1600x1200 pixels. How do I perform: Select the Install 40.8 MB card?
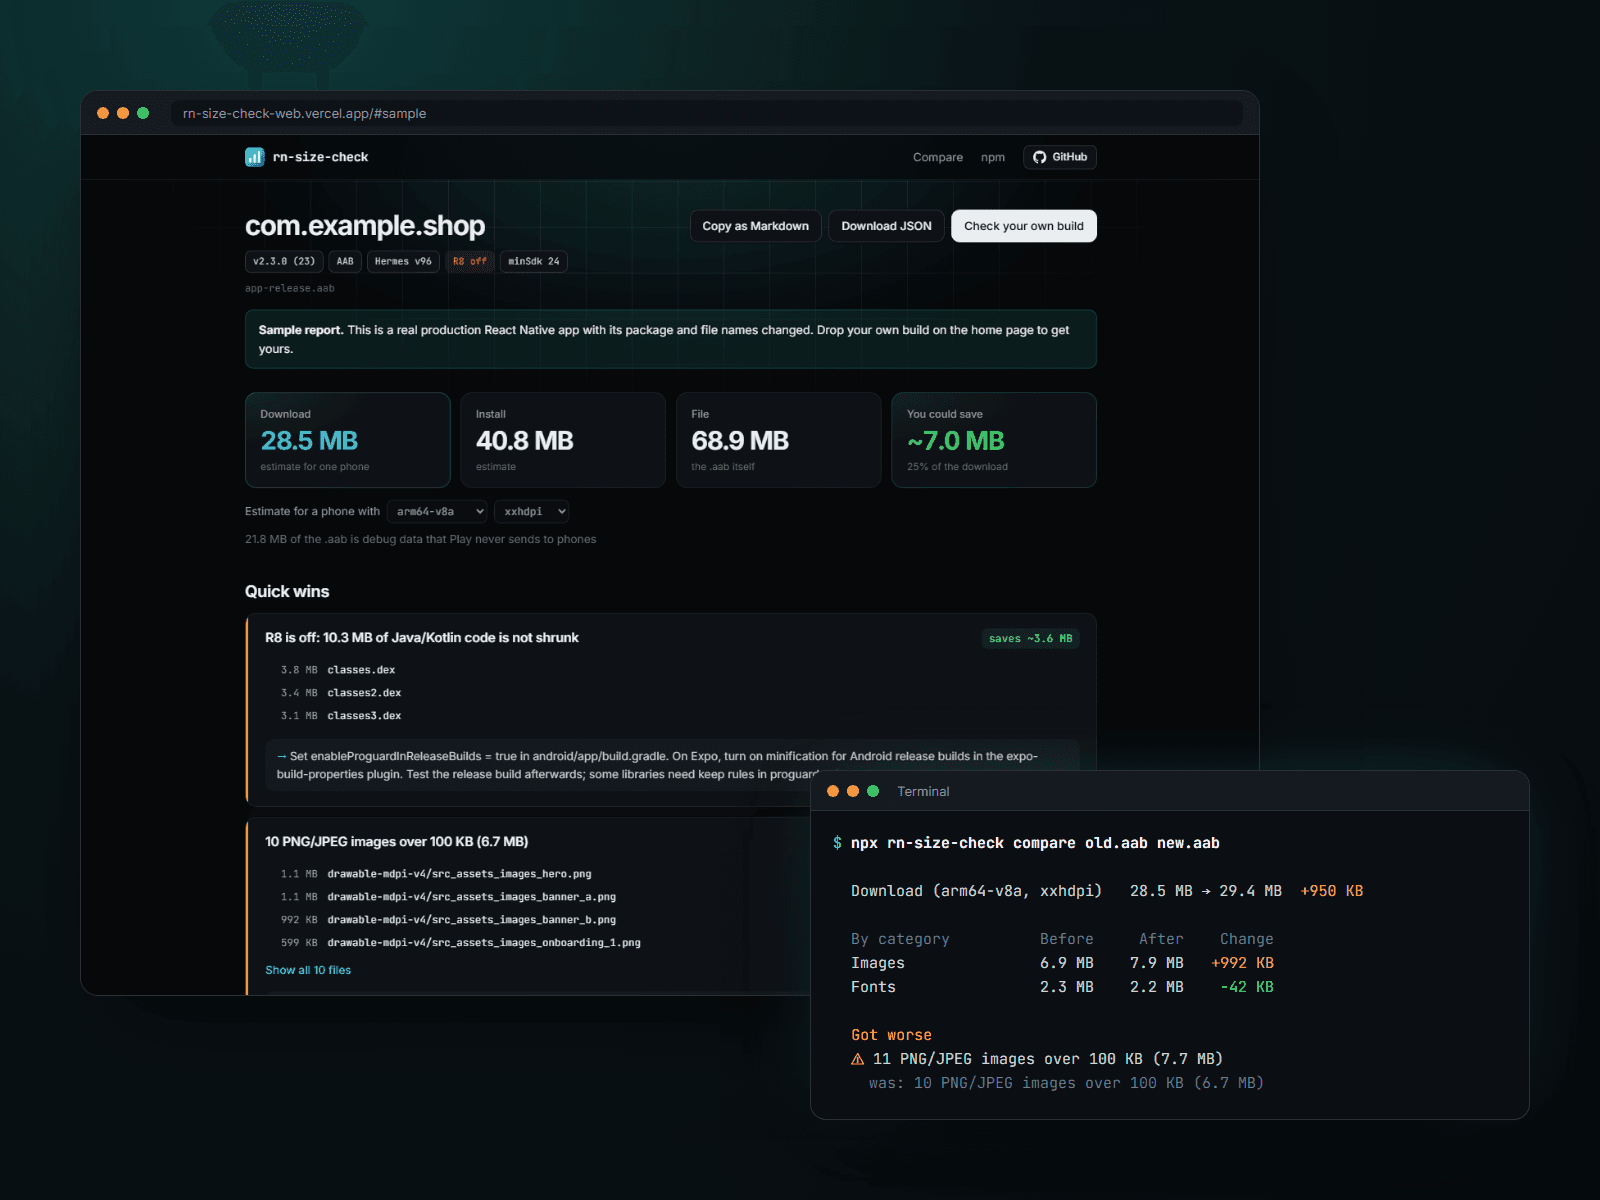tap(563, 440)
